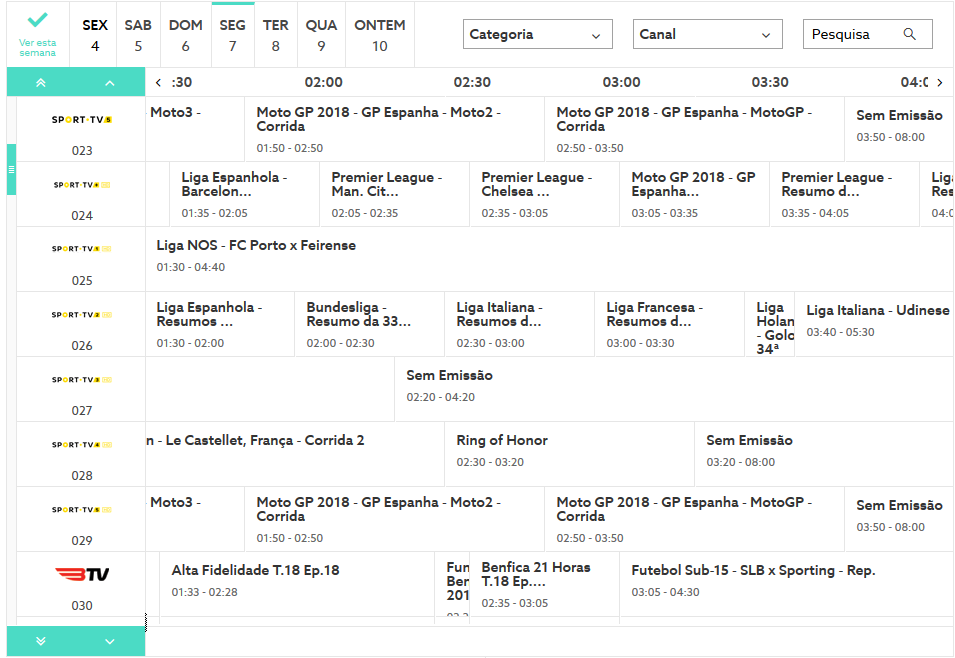Image resolution: width=955 pixels, height=658 pixels.
Task: Open Moto2 Corrida program on channel 029
Action: click(x=394, y=519)
